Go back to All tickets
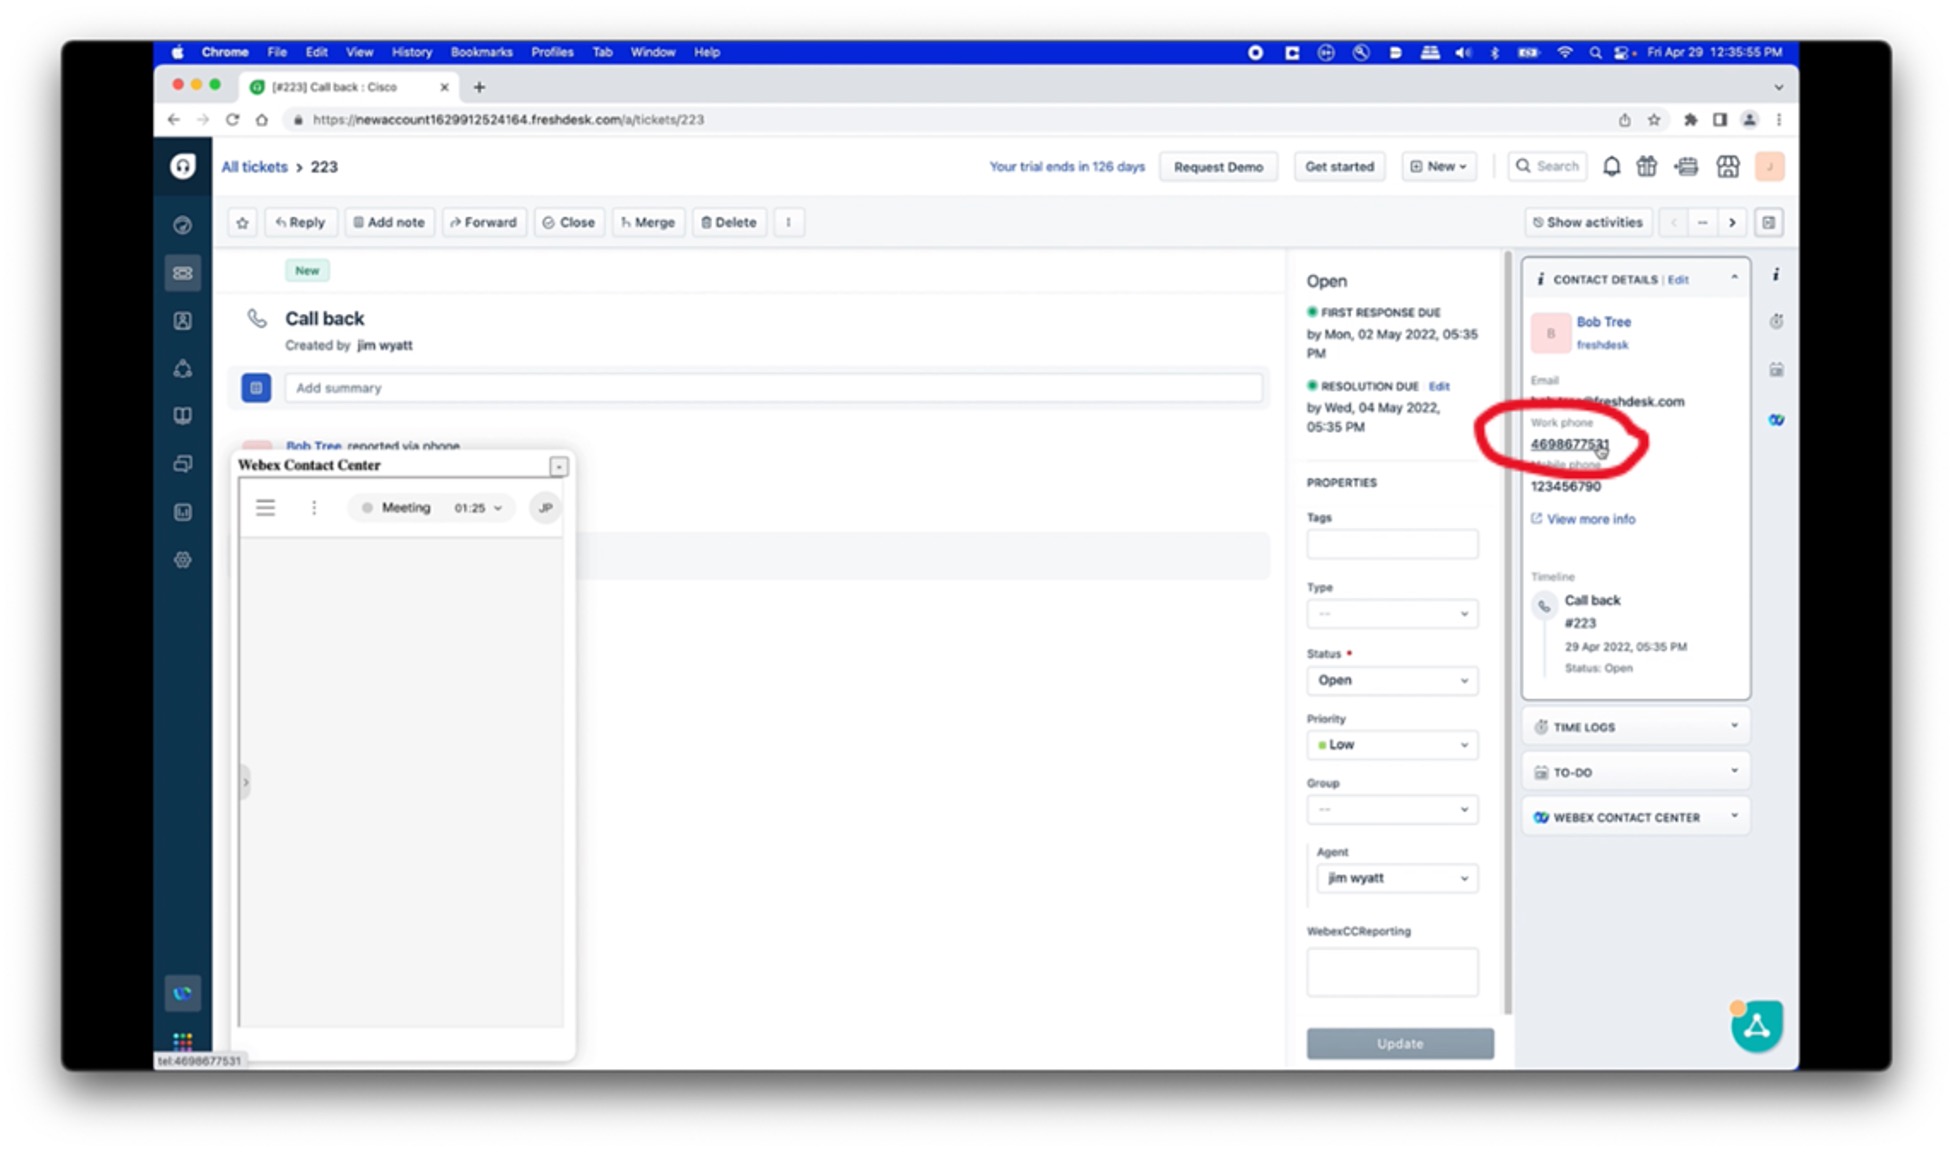Viewport: 1954px width, 1155px height. coord(254,167)
